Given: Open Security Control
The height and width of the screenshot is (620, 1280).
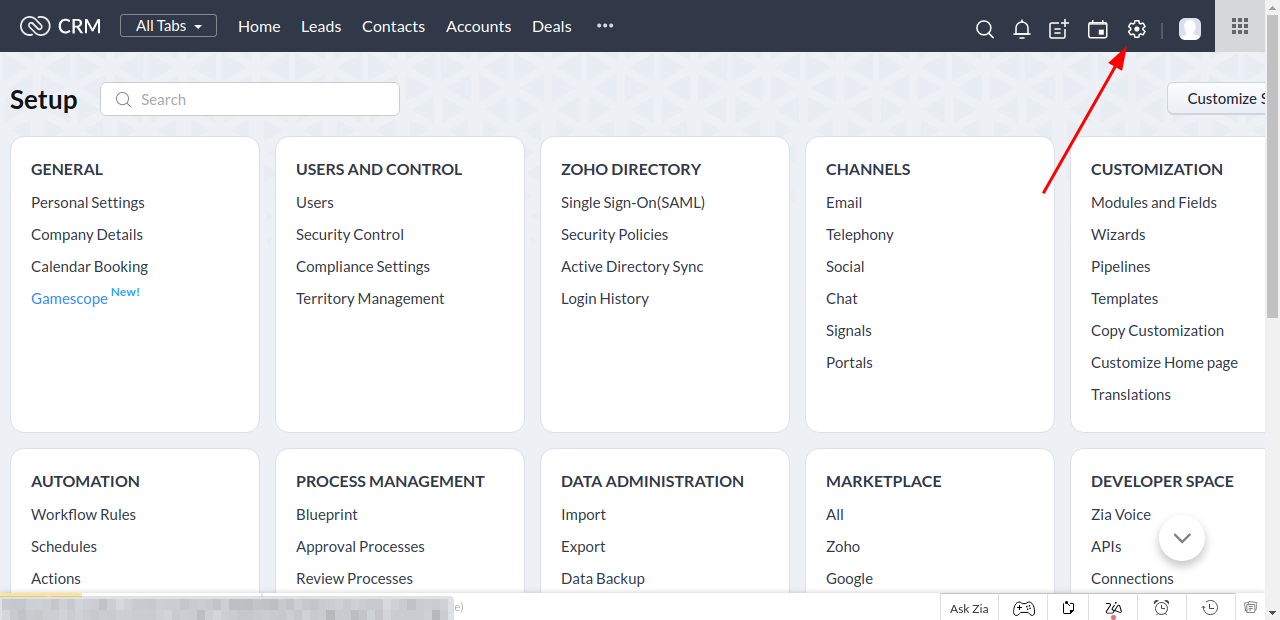Looking at the screenshot, I should (350, 235).
